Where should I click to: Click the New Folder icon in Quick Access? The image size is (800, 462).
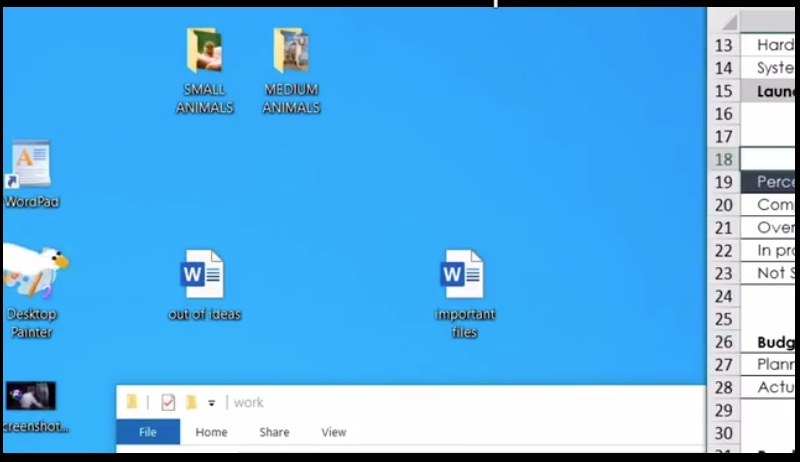(x=191, y=402)
